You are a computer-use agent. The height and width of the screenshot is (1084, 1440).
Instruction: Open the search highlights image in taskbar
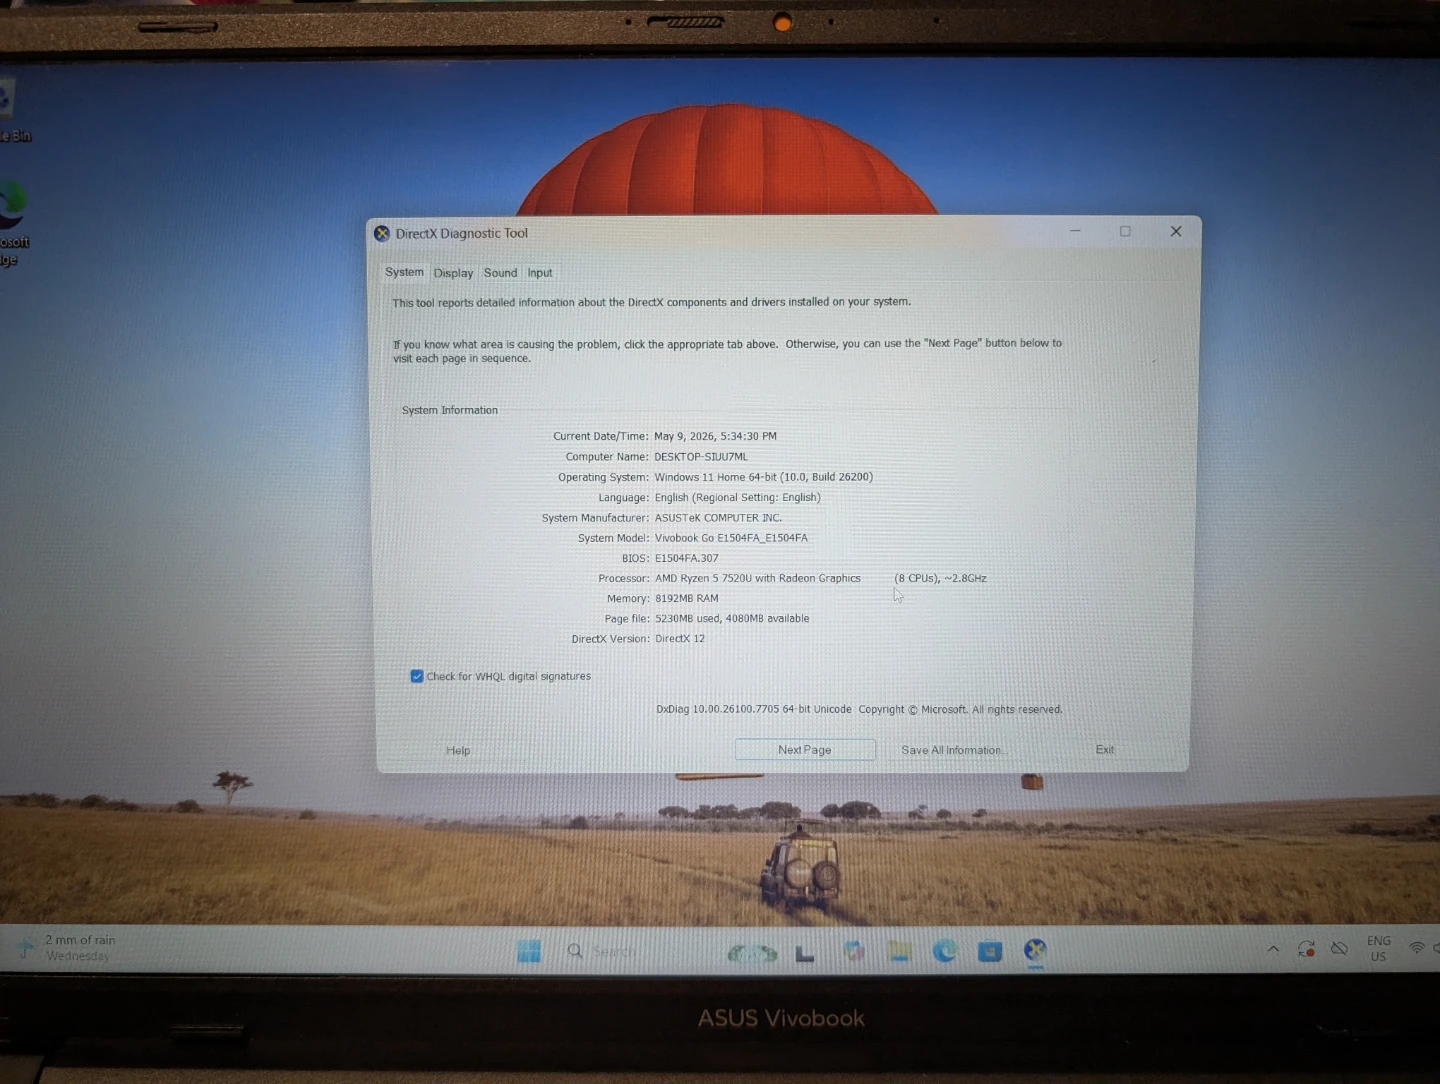(x=752, y=953)
